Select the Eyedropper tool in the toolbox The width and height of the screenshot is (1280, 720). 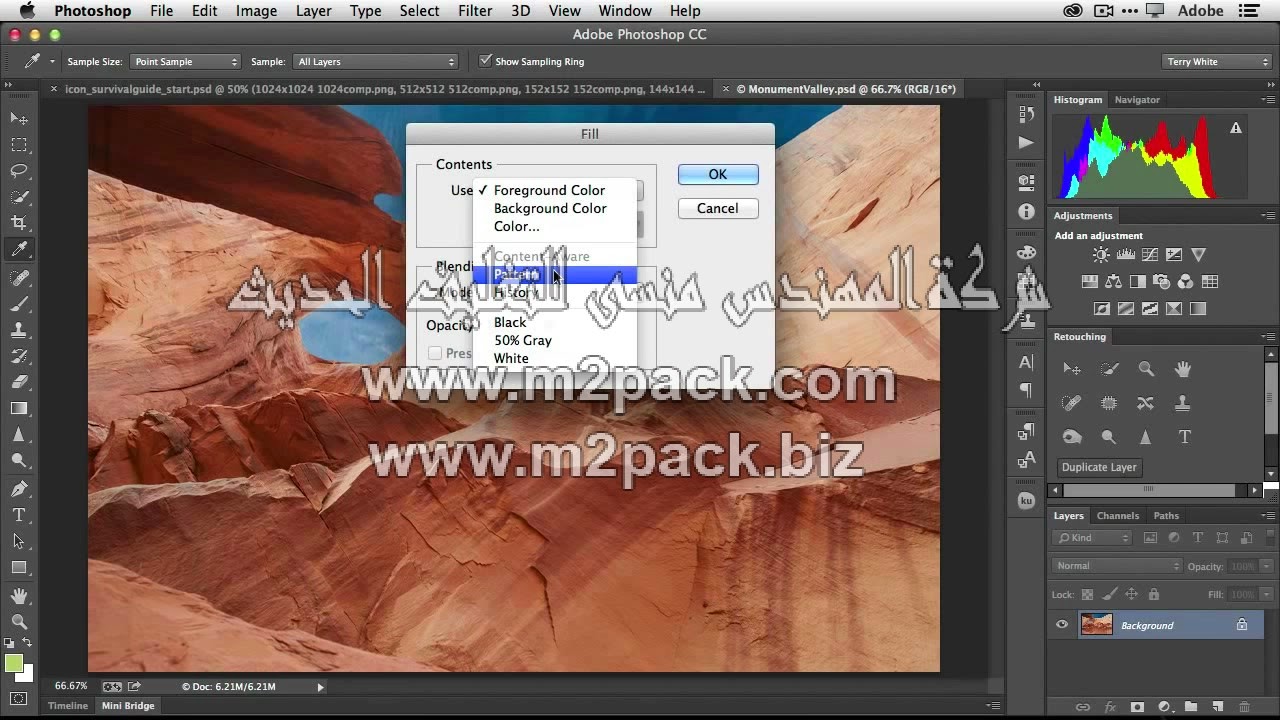pyautogui.click(x=19, y=249)
